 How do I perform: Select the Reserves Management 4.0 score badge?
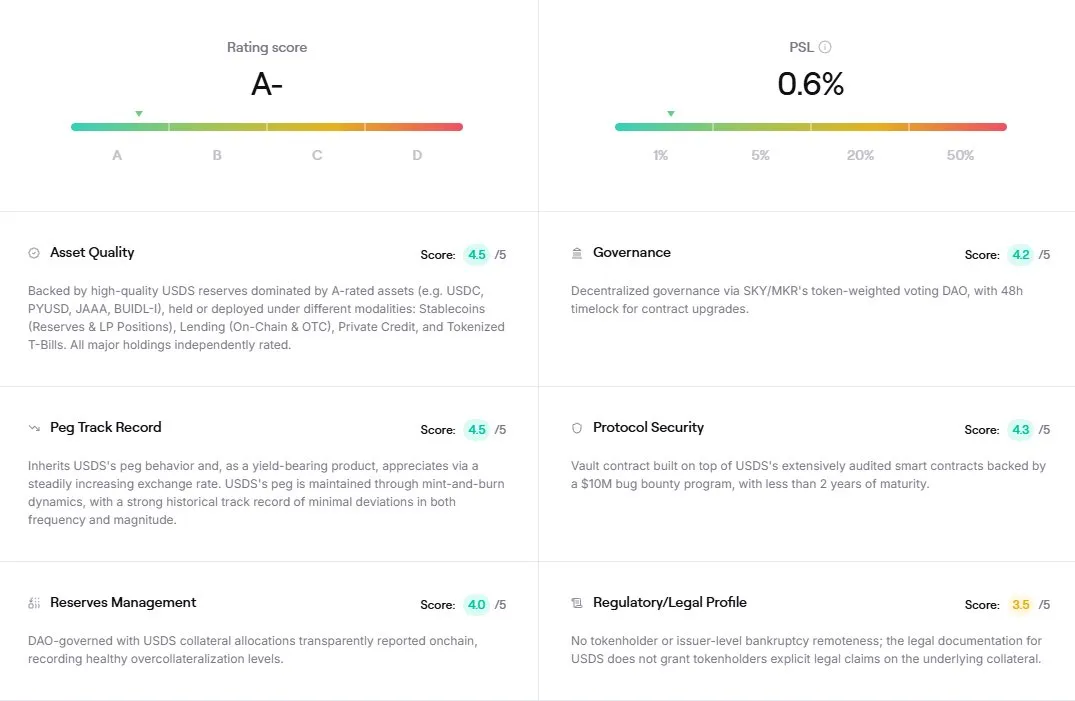point(477,605)
